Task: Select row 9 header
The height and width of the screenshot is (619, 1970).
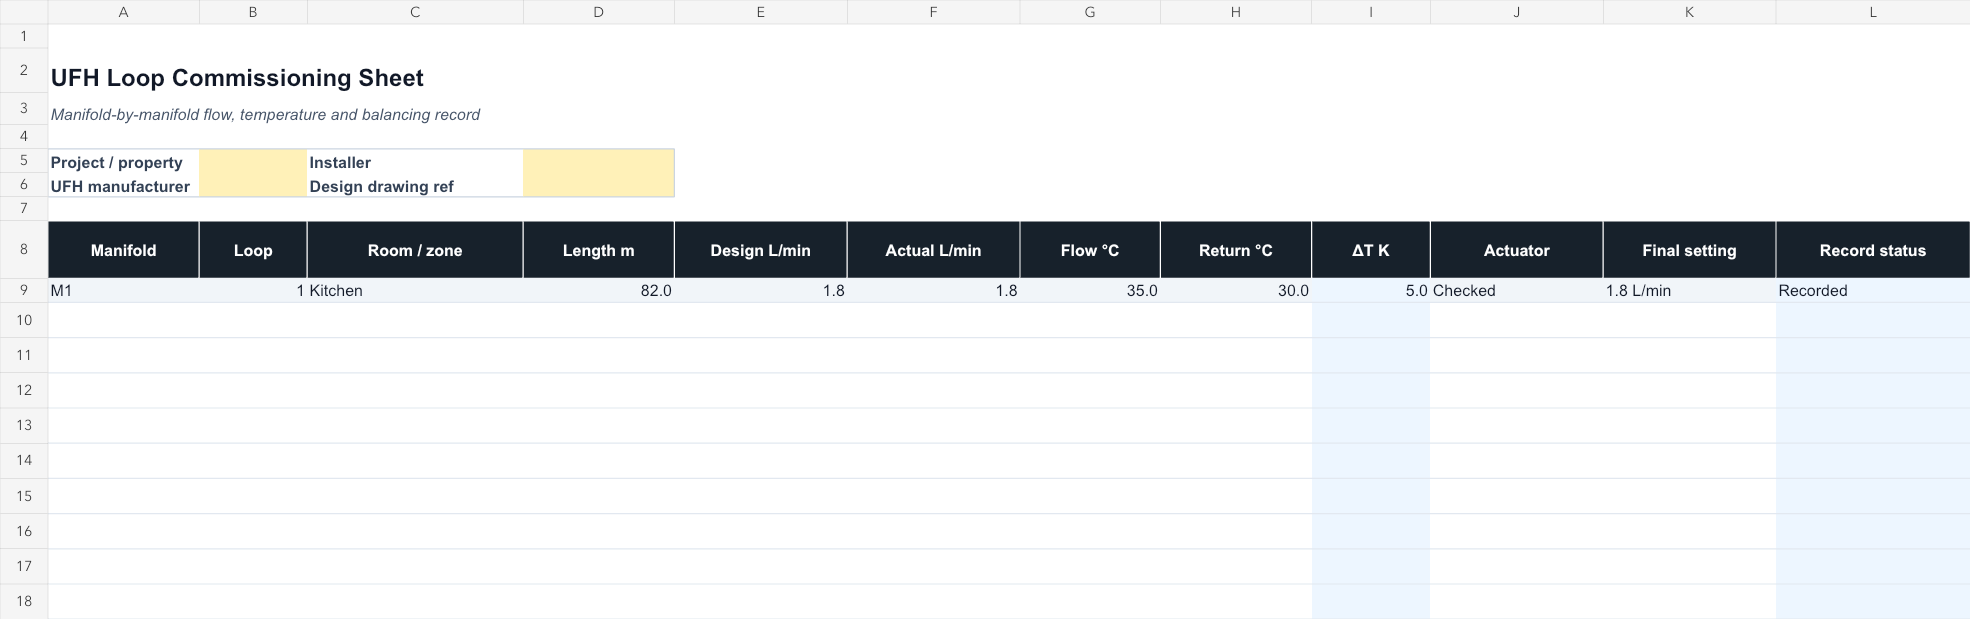Action: pyautogui.click(x=24, y=291)
